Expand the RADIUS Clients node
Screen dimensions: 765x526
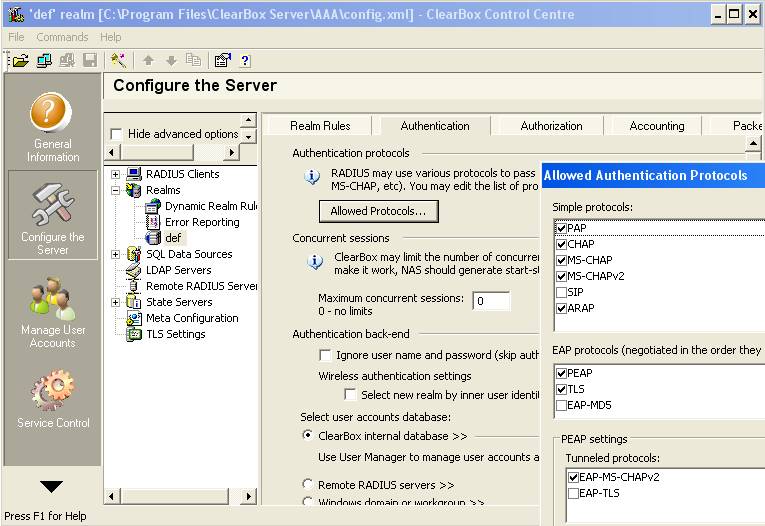point(115,174)
